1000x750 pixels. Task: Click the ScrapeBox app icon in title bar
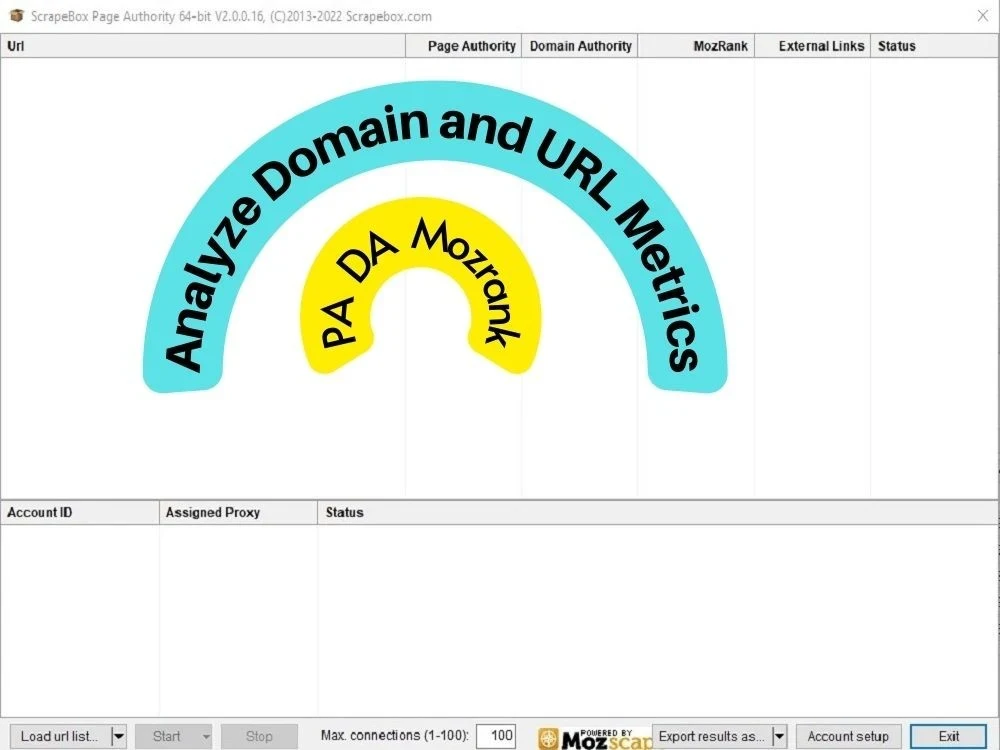tap(17, 15)
